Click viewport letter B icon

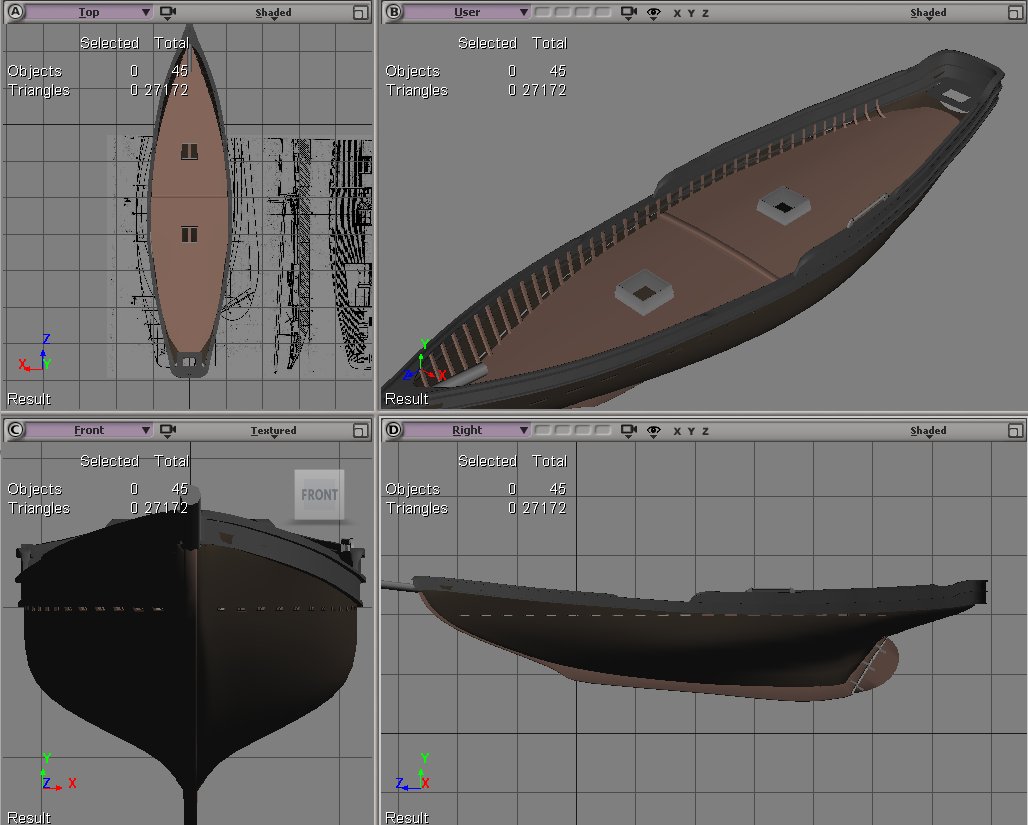pyautogui.click(x=394, y=13)
